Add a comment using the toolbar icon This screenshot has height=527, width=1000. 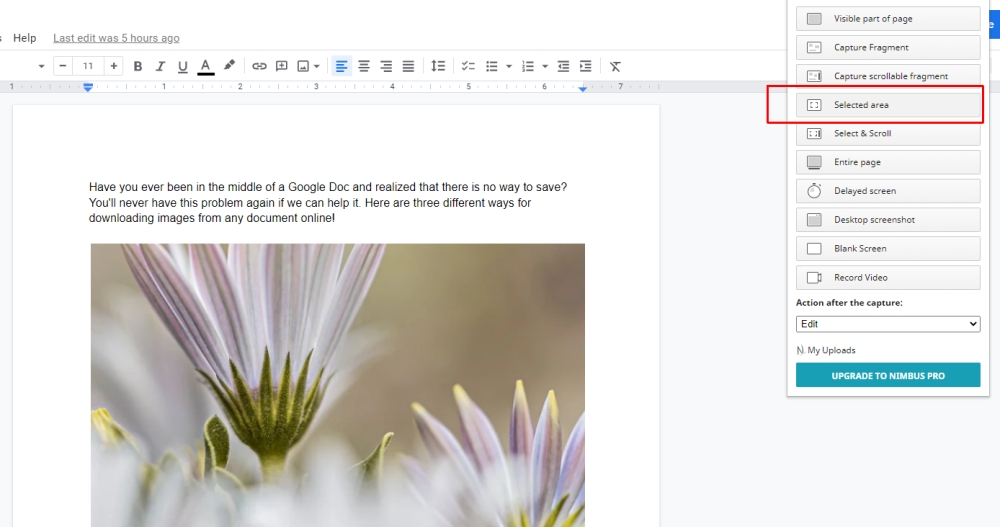pyautogui.click(x=281, y=66)
